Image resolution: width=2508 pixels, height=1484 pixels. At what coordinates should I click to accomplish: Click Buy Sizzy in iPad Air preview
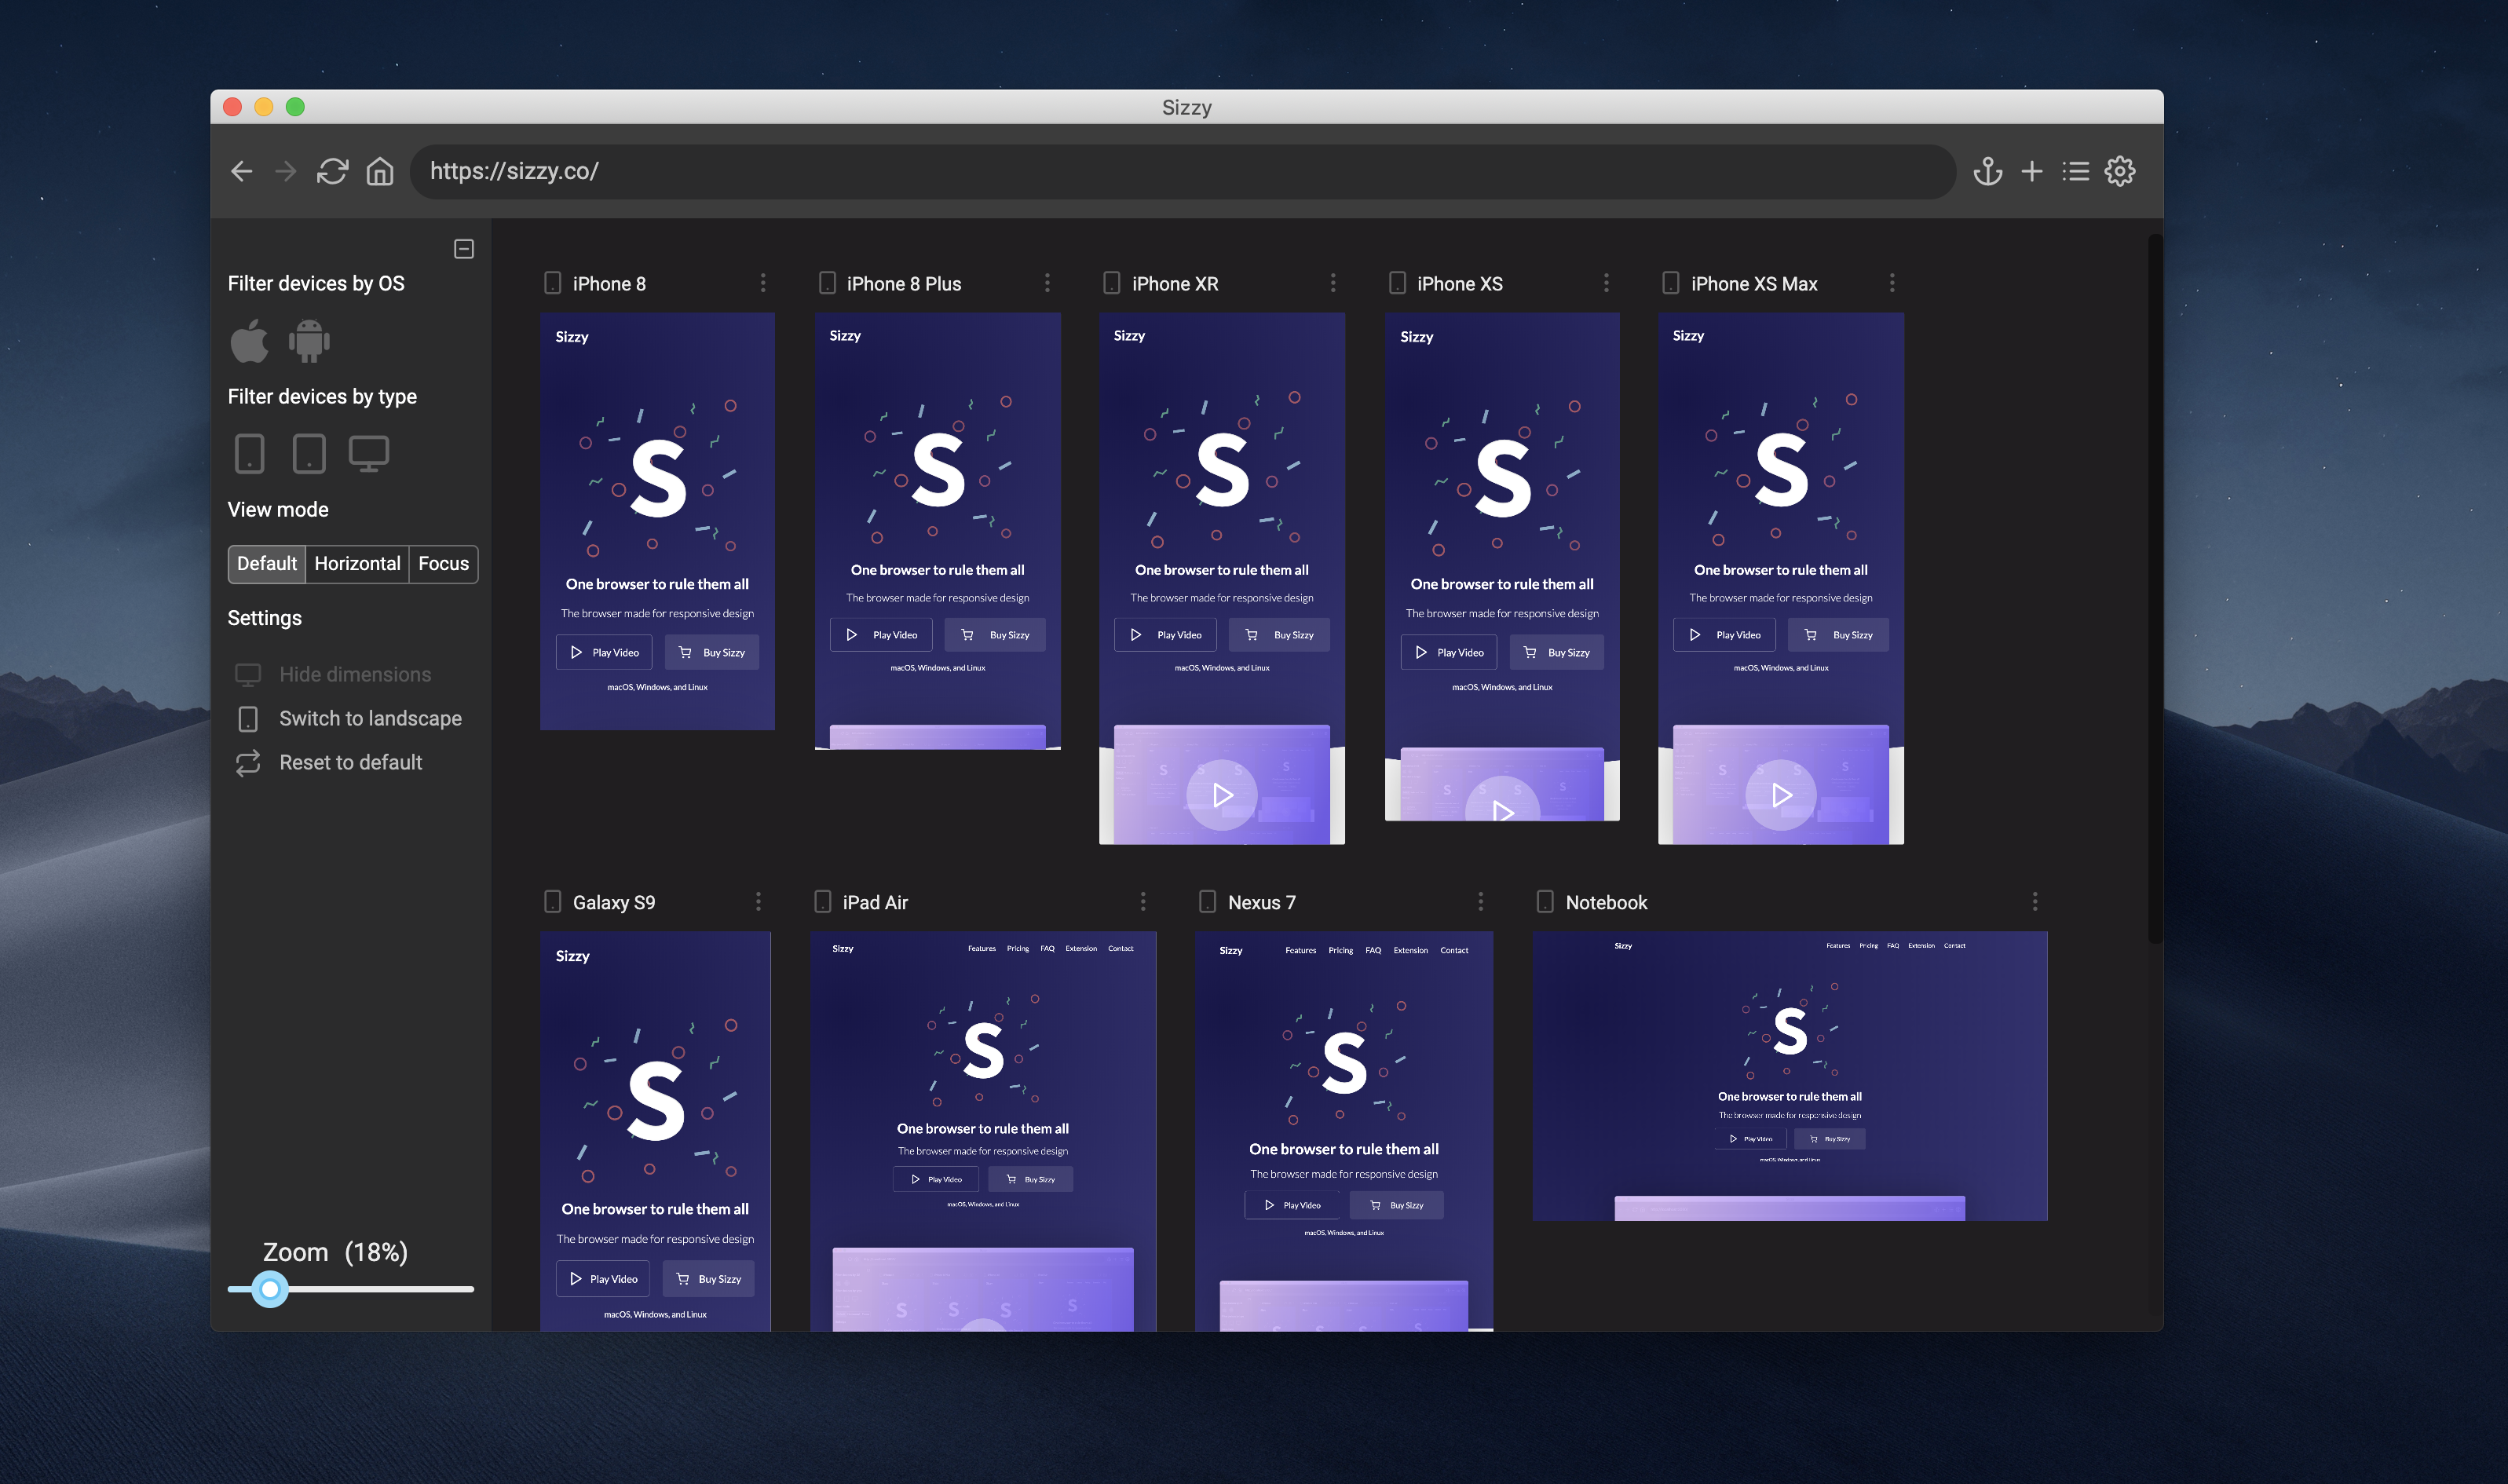tap(1031, 1180)
